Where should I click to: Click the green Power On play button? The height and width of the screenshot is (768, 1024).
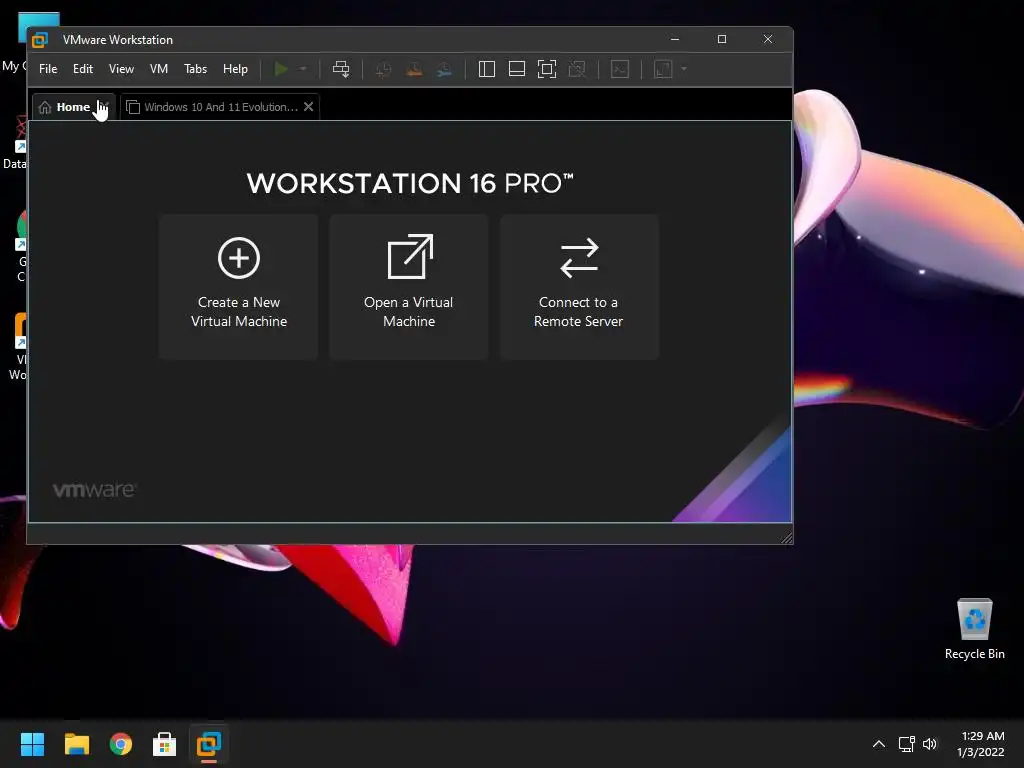[x=281, y=69]
